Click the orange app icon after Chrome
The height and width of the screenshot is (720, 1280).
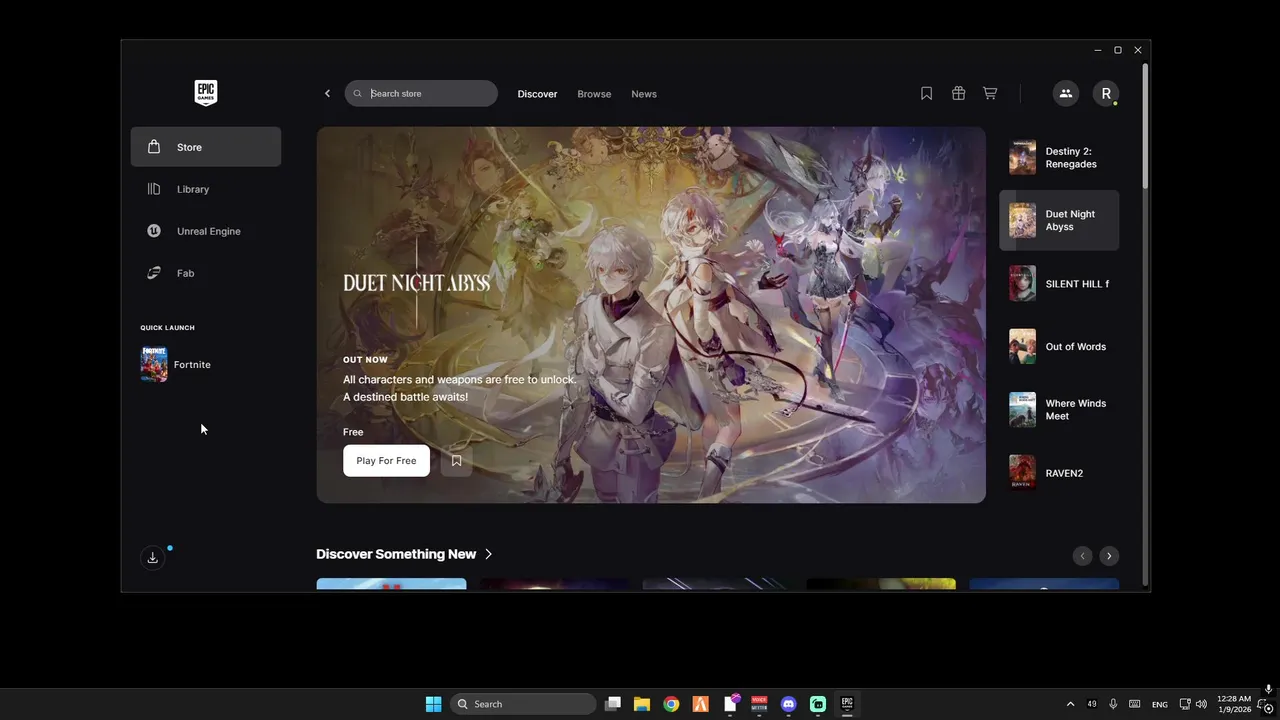701,704
